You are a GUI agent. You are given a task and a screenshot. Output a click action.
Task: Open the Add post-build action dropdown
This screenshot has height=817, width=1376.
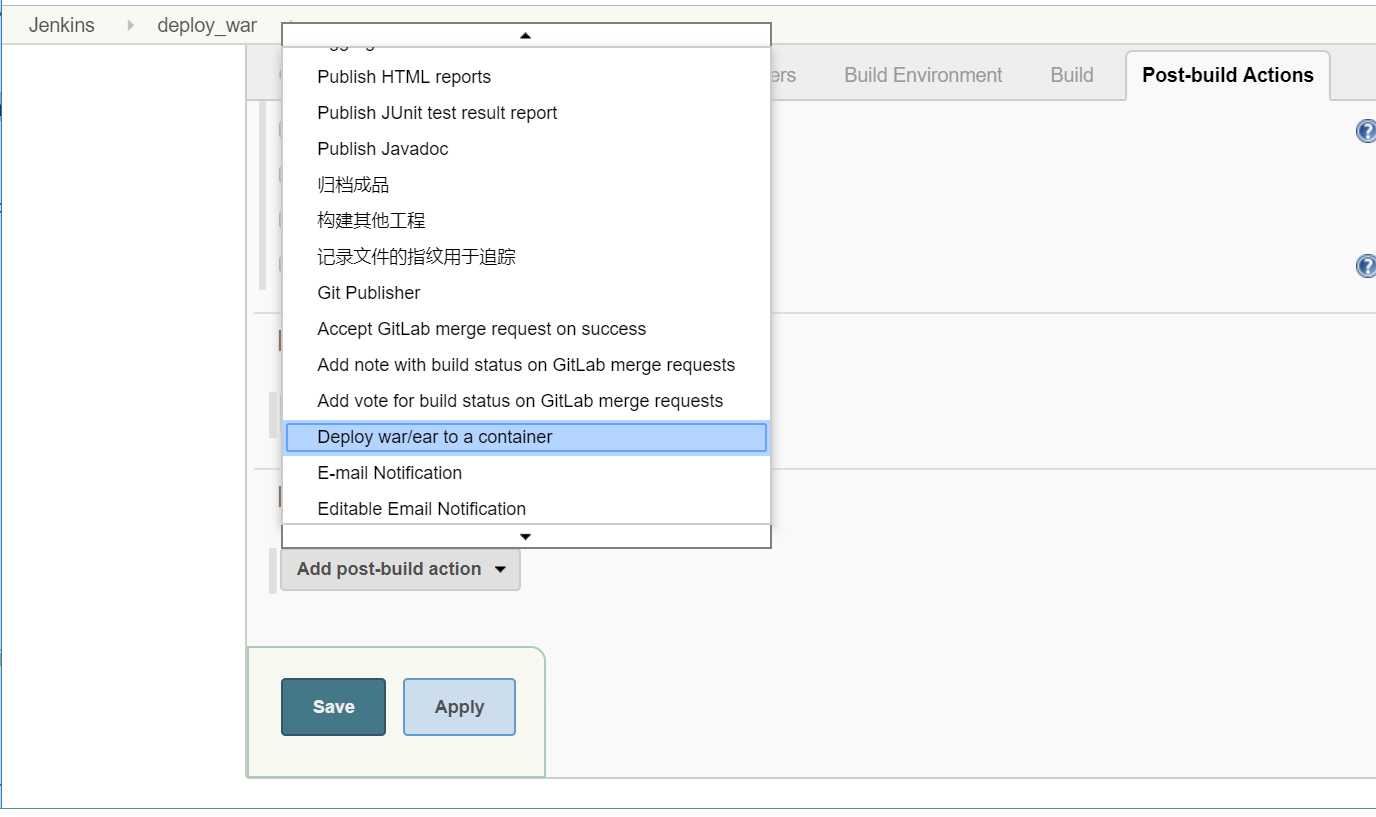click(400, 569)
